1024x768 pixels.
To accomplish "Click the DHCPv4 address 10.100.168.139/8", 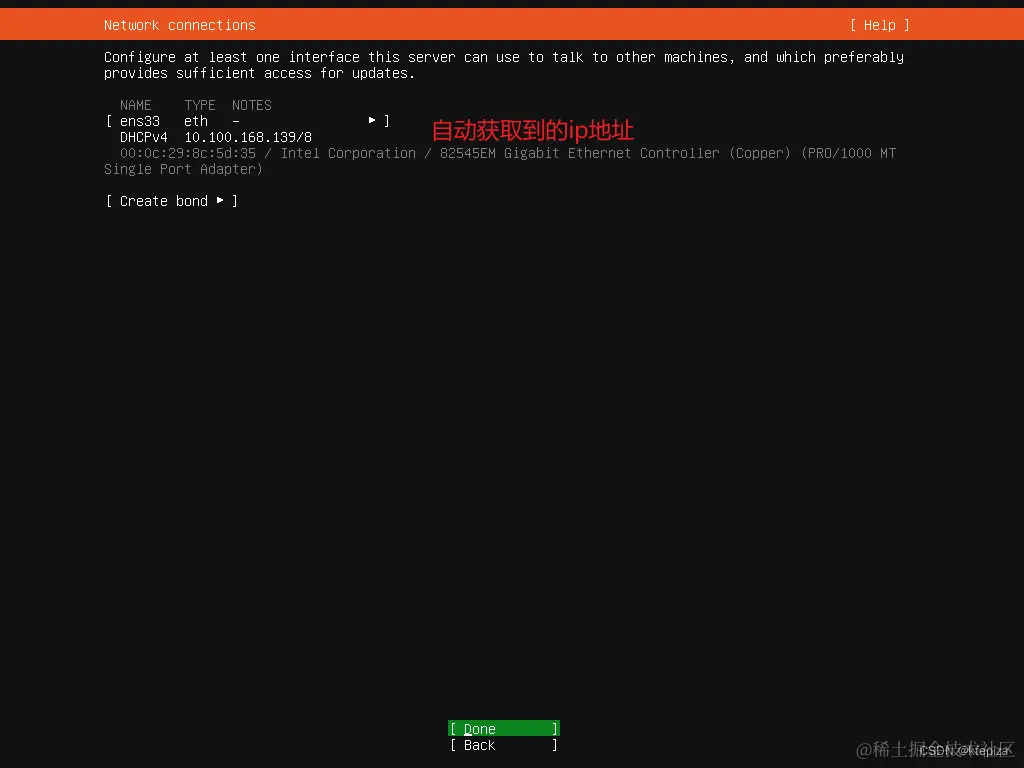I will [248, 137].
